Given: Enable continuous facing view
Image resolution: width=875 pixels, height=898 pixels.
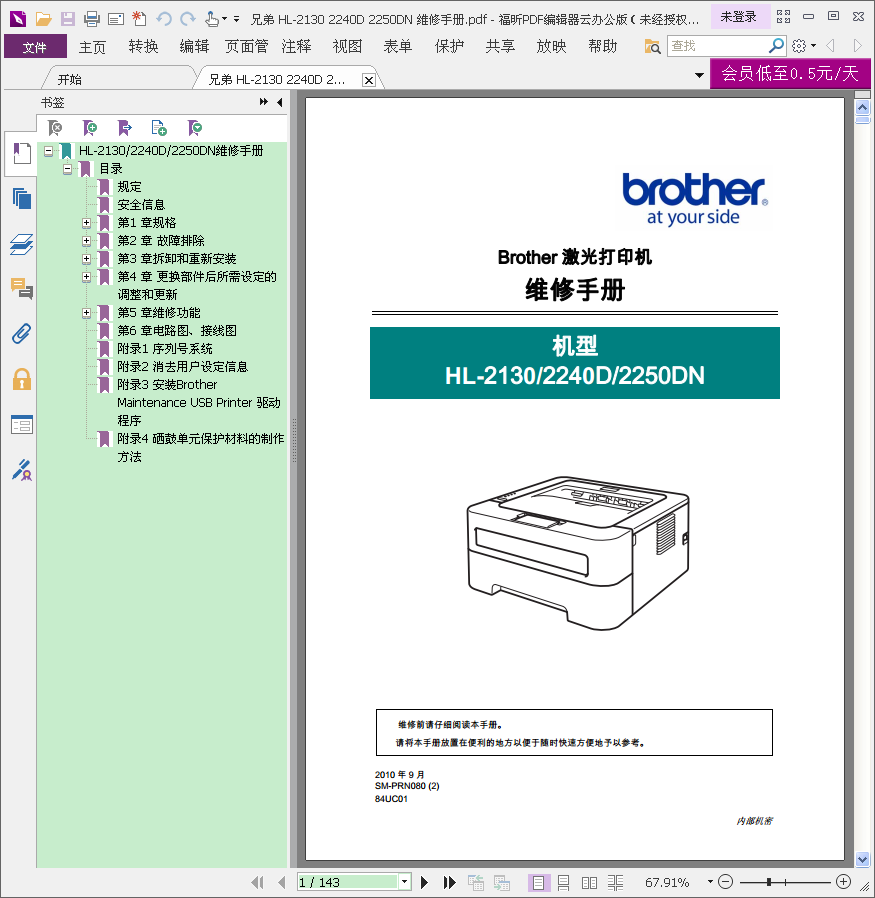Looking at the screenshot, I should [616, 883].
